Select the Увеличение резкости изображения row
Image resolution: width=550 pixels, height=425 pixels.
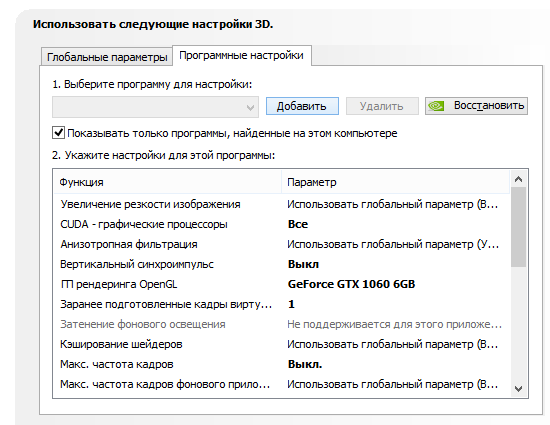(281, 204)
